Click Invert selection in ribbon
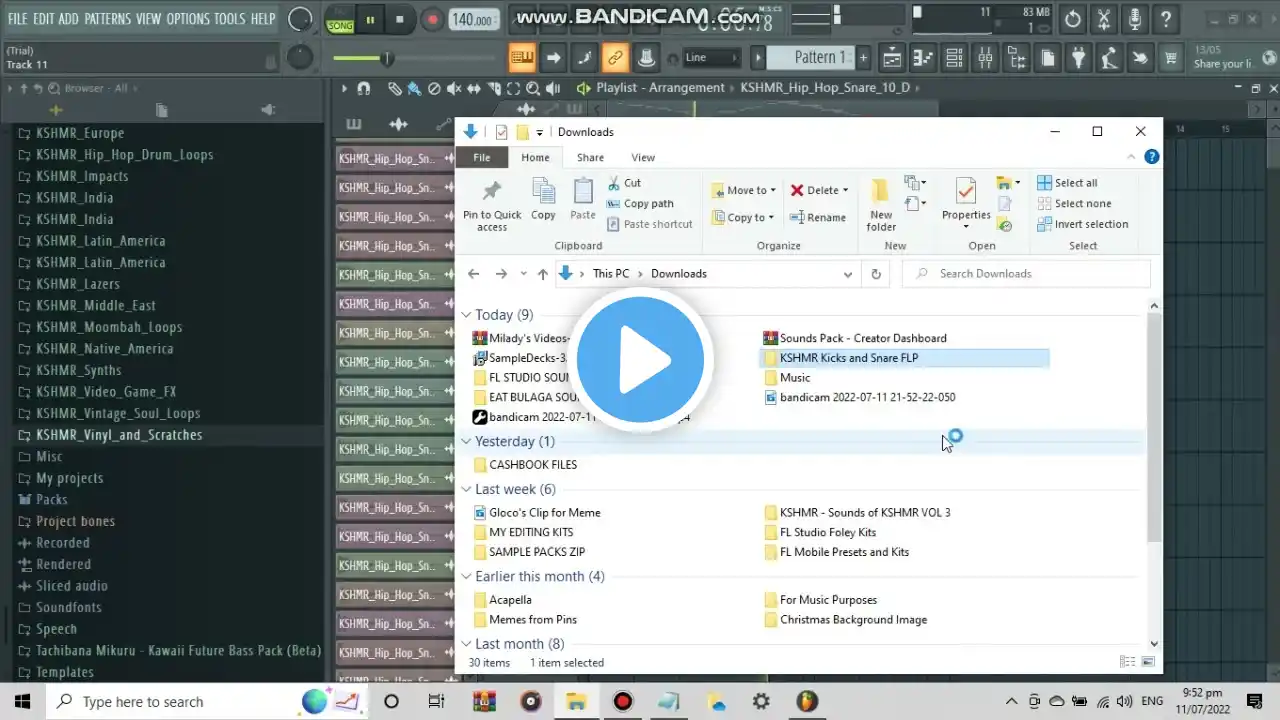 coord(1083,224)
